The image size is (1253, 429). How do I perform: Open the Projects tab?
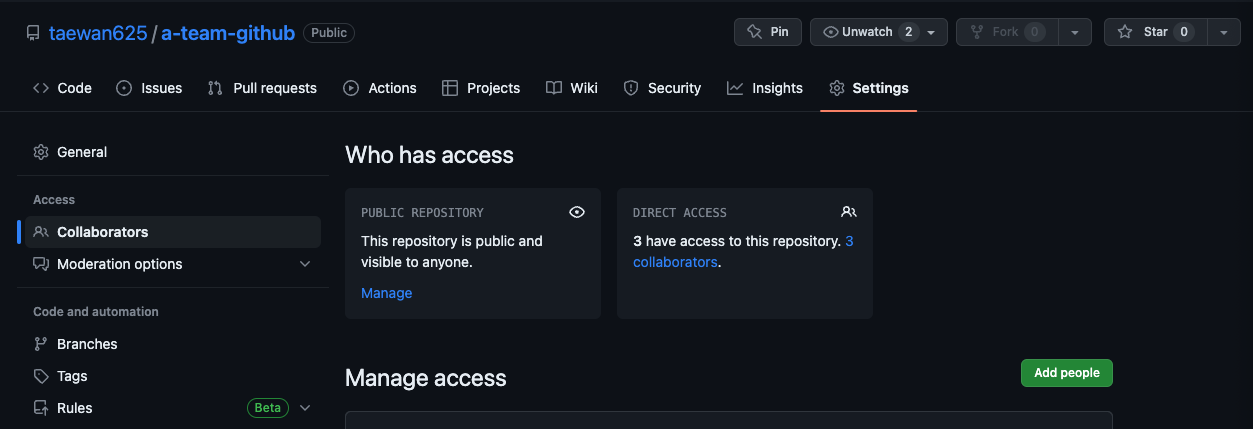tap(481, 88)
